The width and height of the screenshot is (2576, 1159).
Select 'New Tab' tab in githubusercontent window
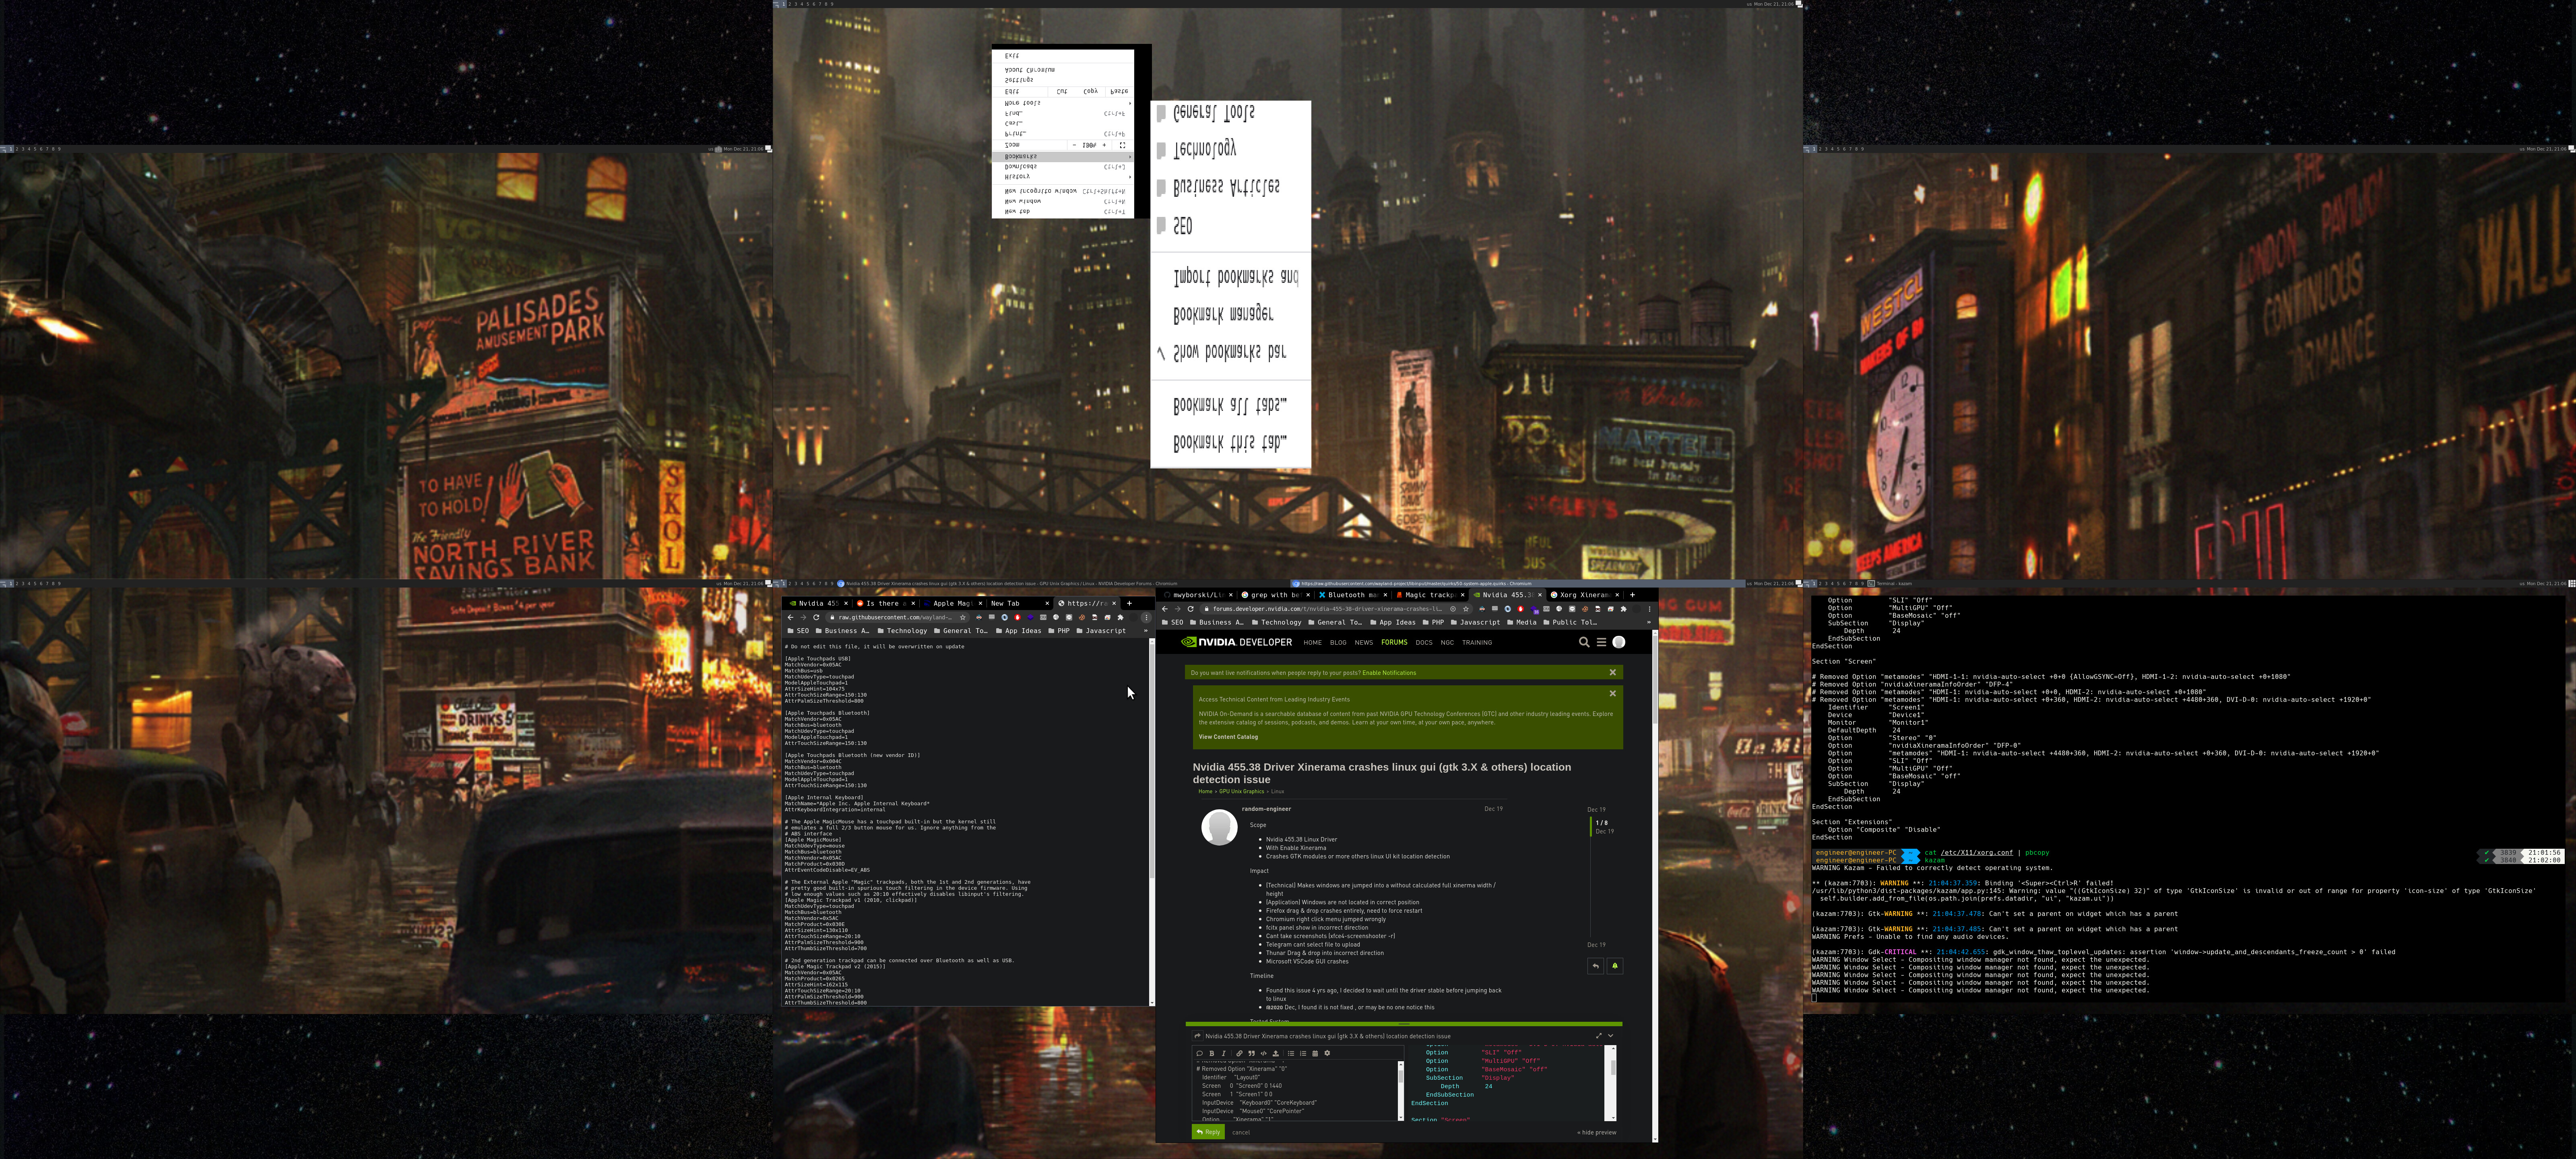coord(1020,603)
